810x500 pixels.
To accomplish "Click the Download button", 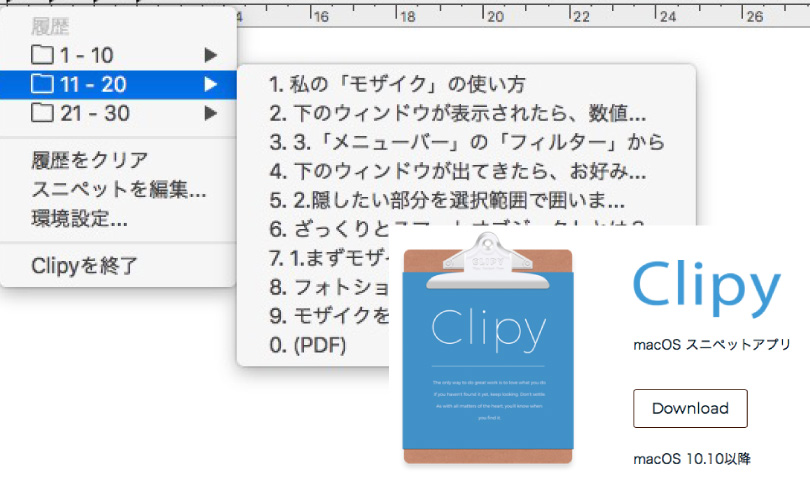I will point(690,409).
